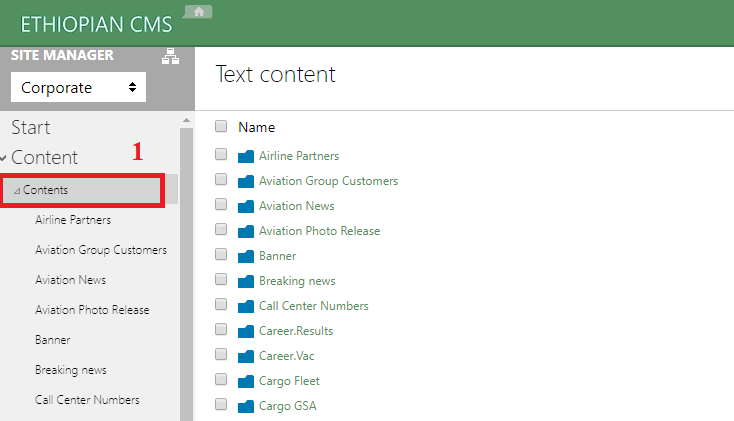Image resolution: width=734 pixels, height=421 pixels.
Task: Click the folder icon next to Banner
Action: pyautogui.click(x=246, y=256)
